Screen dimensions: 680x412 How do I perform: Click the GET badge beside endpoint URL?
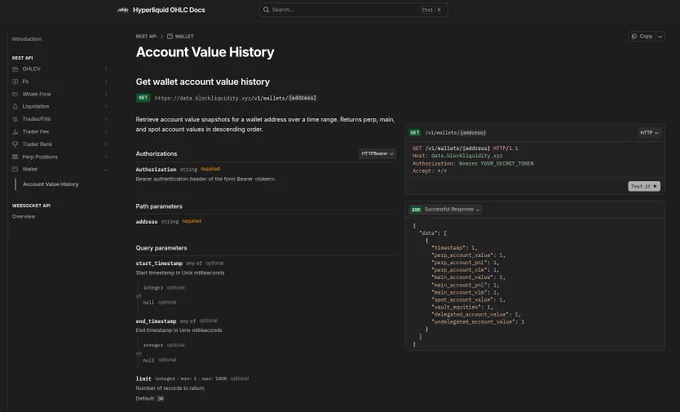tap(143, 98)
